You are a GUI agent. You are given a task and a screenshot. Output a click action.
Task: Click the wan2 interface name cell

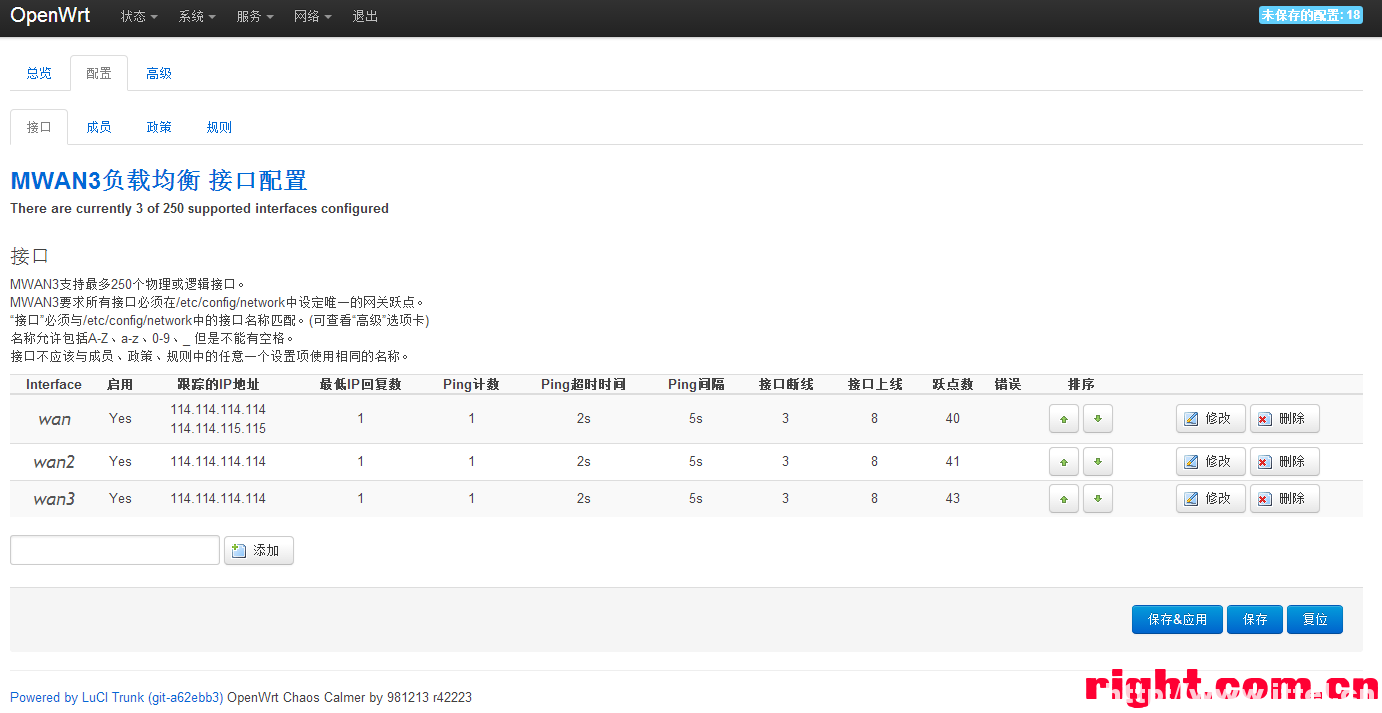click(x=54, y=462)
